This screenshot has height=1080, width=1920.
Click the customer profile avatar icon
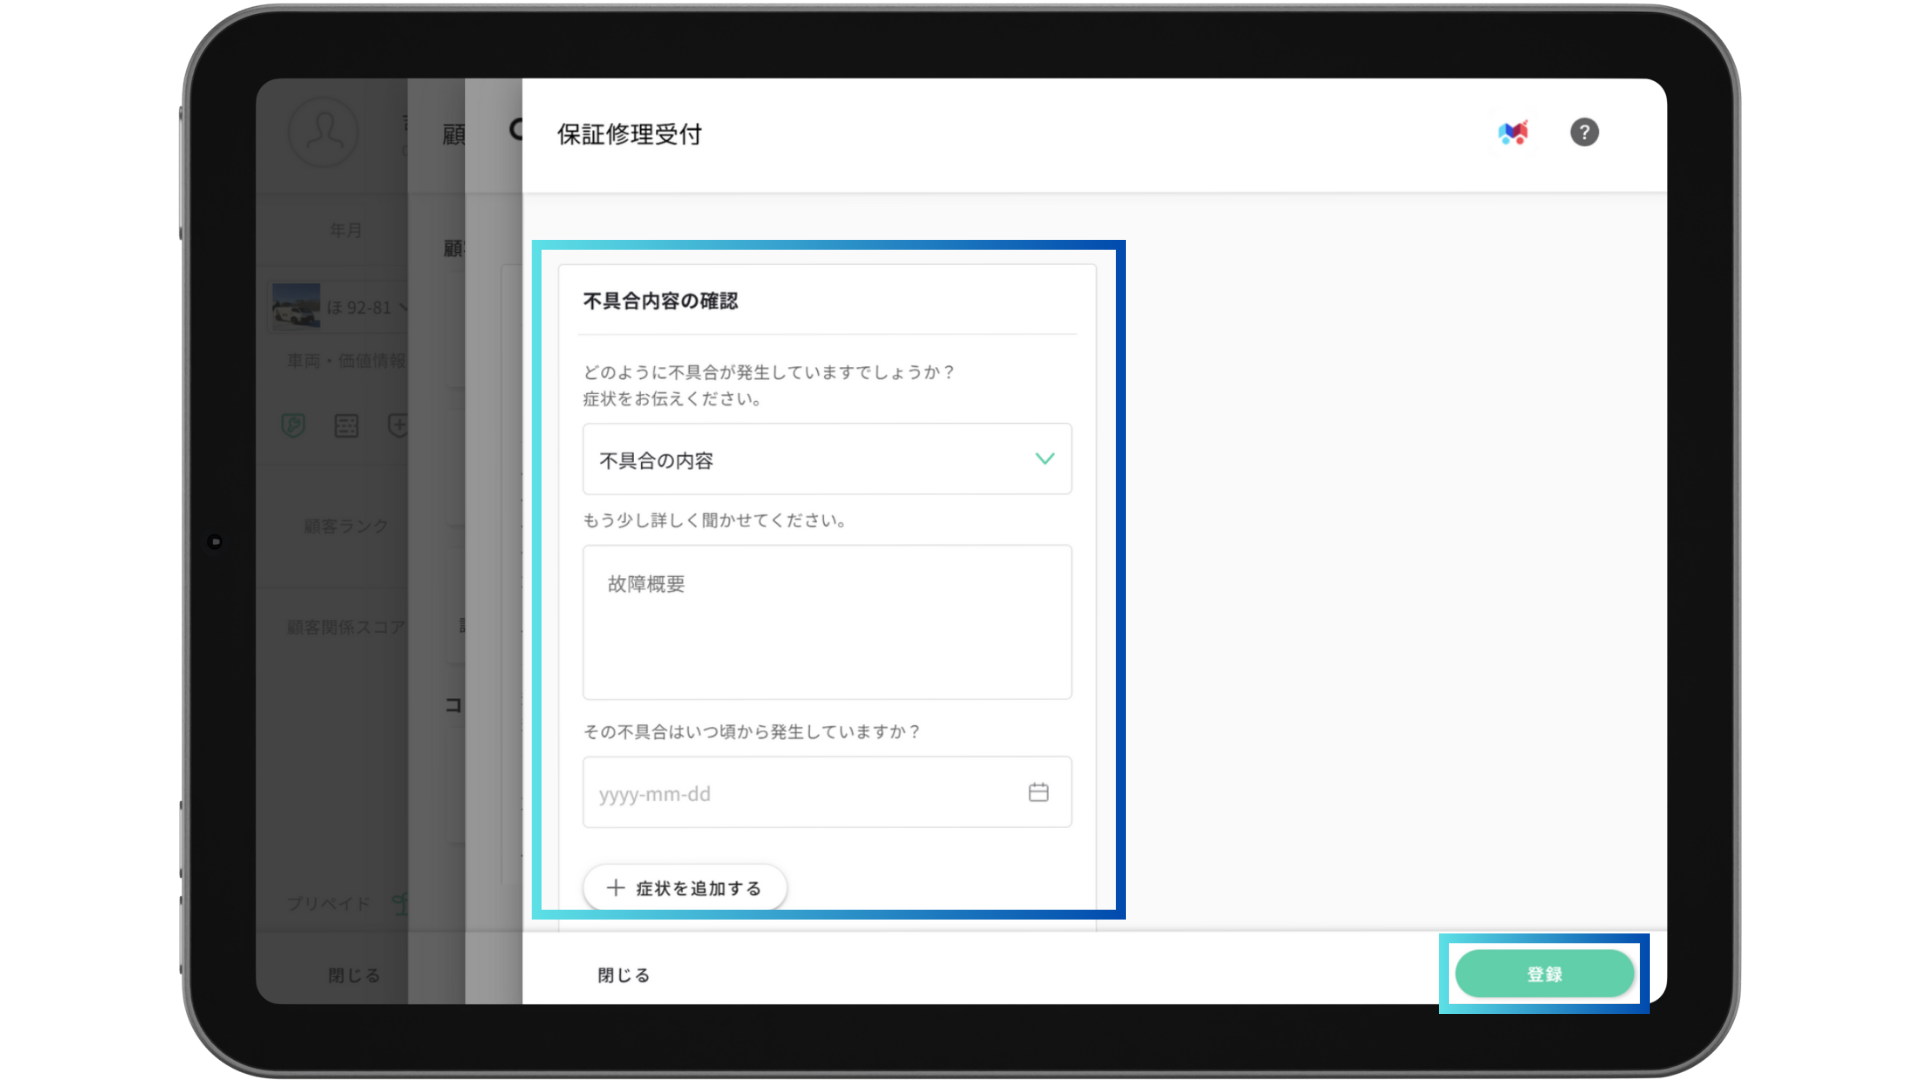pos(323,132)
